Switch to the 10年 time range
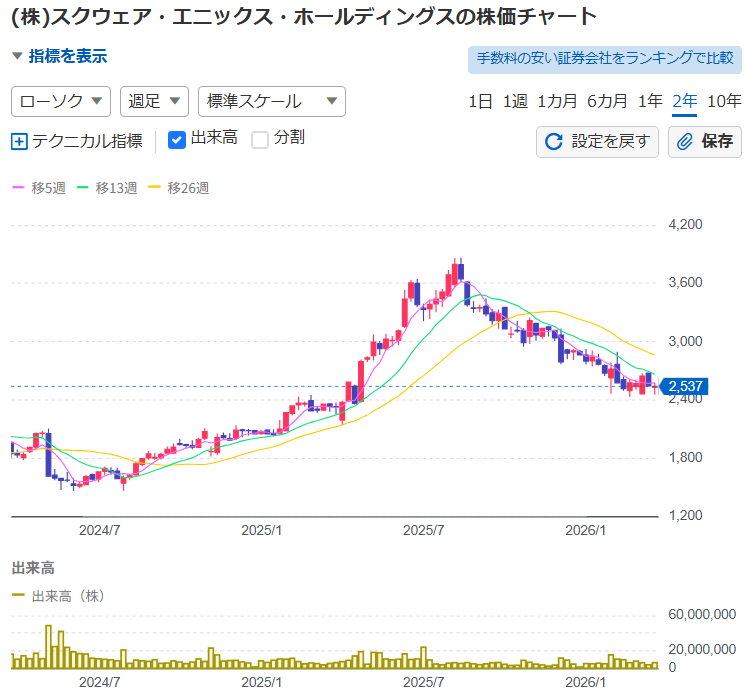This screenshot has height=696, width=753. [x=724, y=101]
